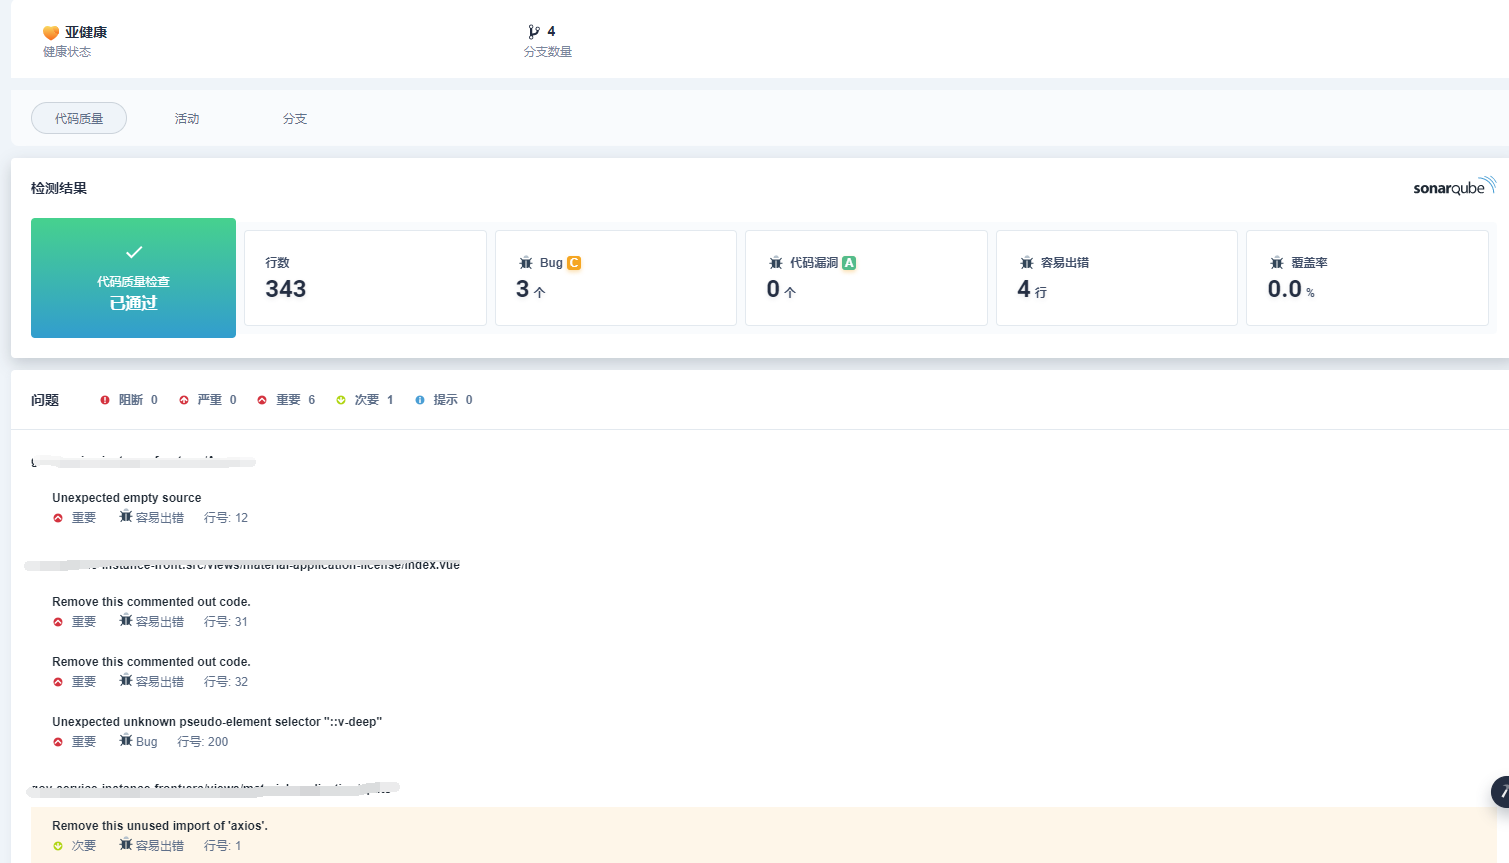Click the checkmark icon in the passed card
This screenshot has height=863, width=1509.
tap(134, 252)
